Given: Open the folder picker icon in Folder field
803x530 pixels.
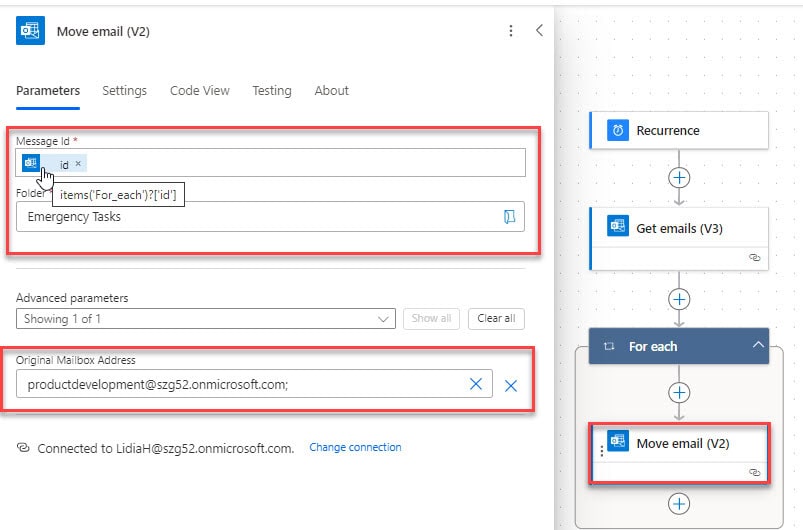Looking at the screenshot, I should click(509, 217).
